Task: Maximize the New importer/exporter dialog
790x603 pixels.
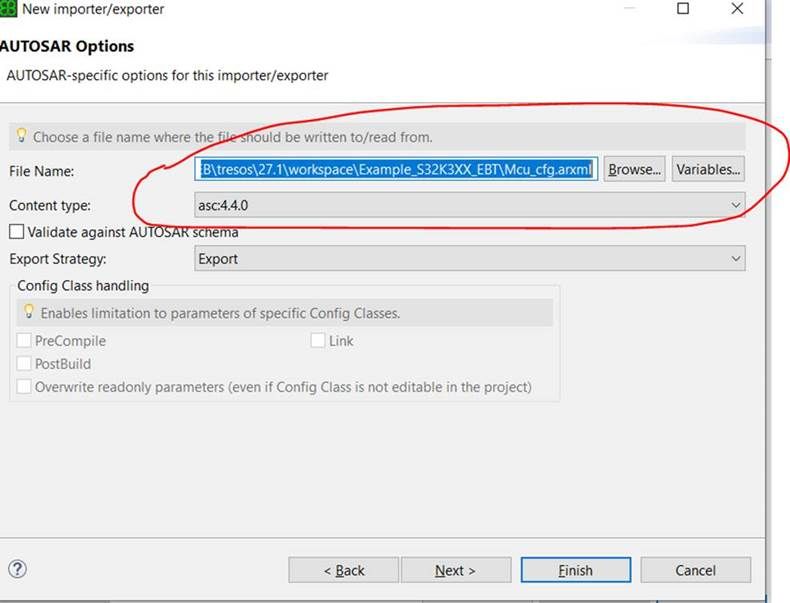Action: pyautogui.click(x=683, y=9)
